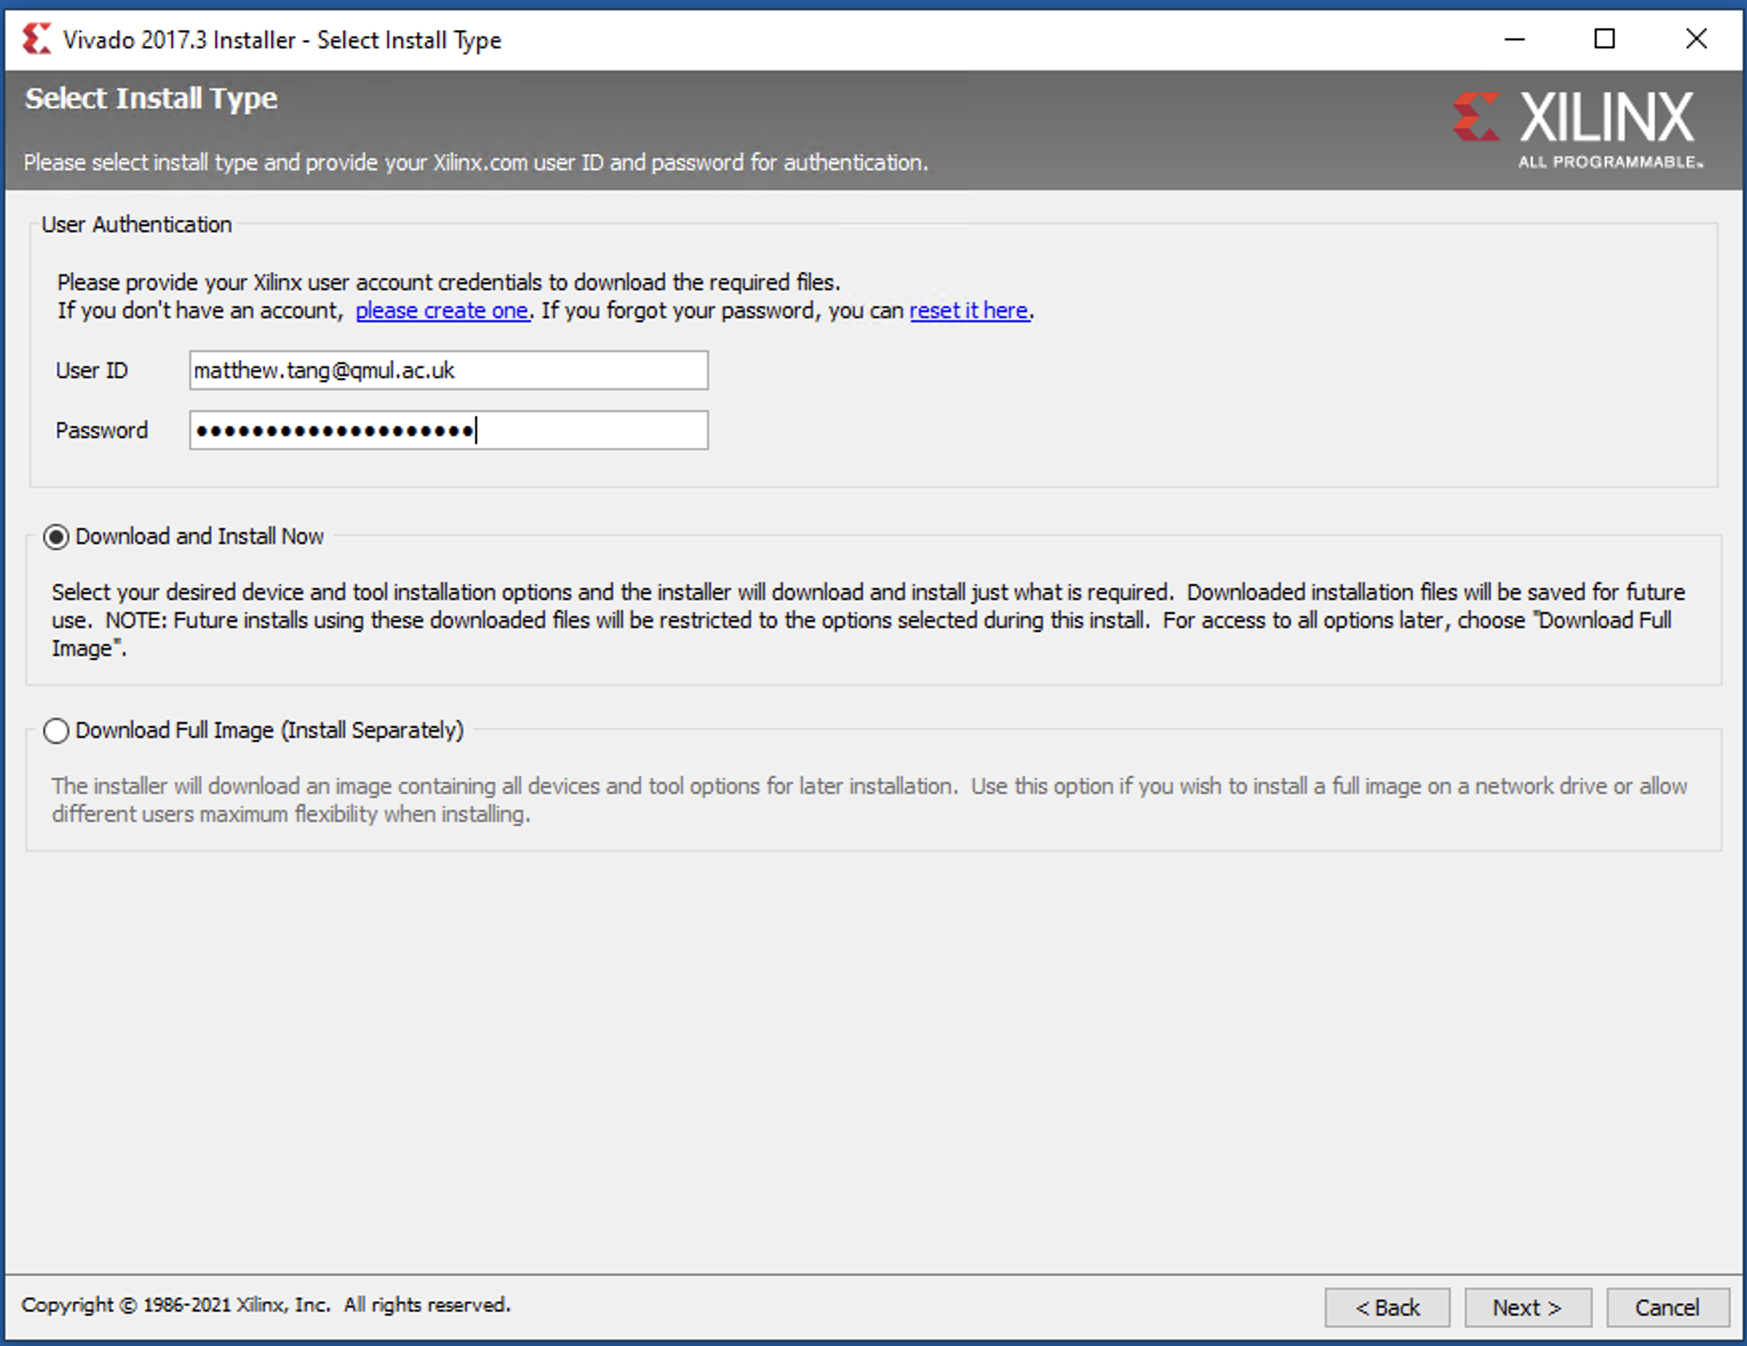Viewport: 1747px width, 1346px height.
Task: Click the greyed Download Full Image description text
Action: (x=868, y=800)
